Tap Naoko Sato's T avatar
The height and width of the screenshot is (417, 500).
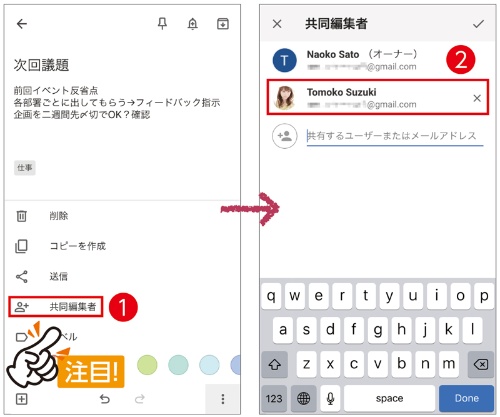[x=284, y=60]
